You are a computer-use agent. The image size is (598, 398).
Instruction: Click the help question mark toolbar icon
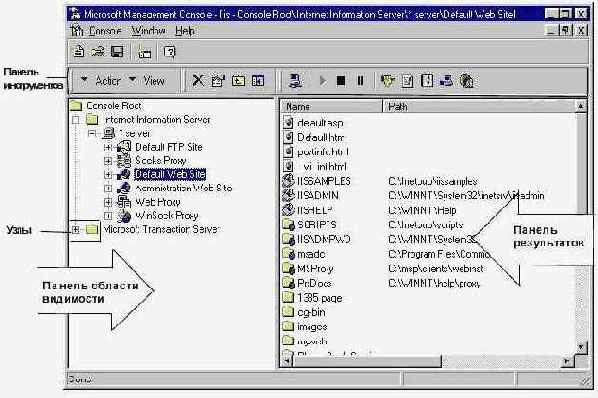click(170, 51)
